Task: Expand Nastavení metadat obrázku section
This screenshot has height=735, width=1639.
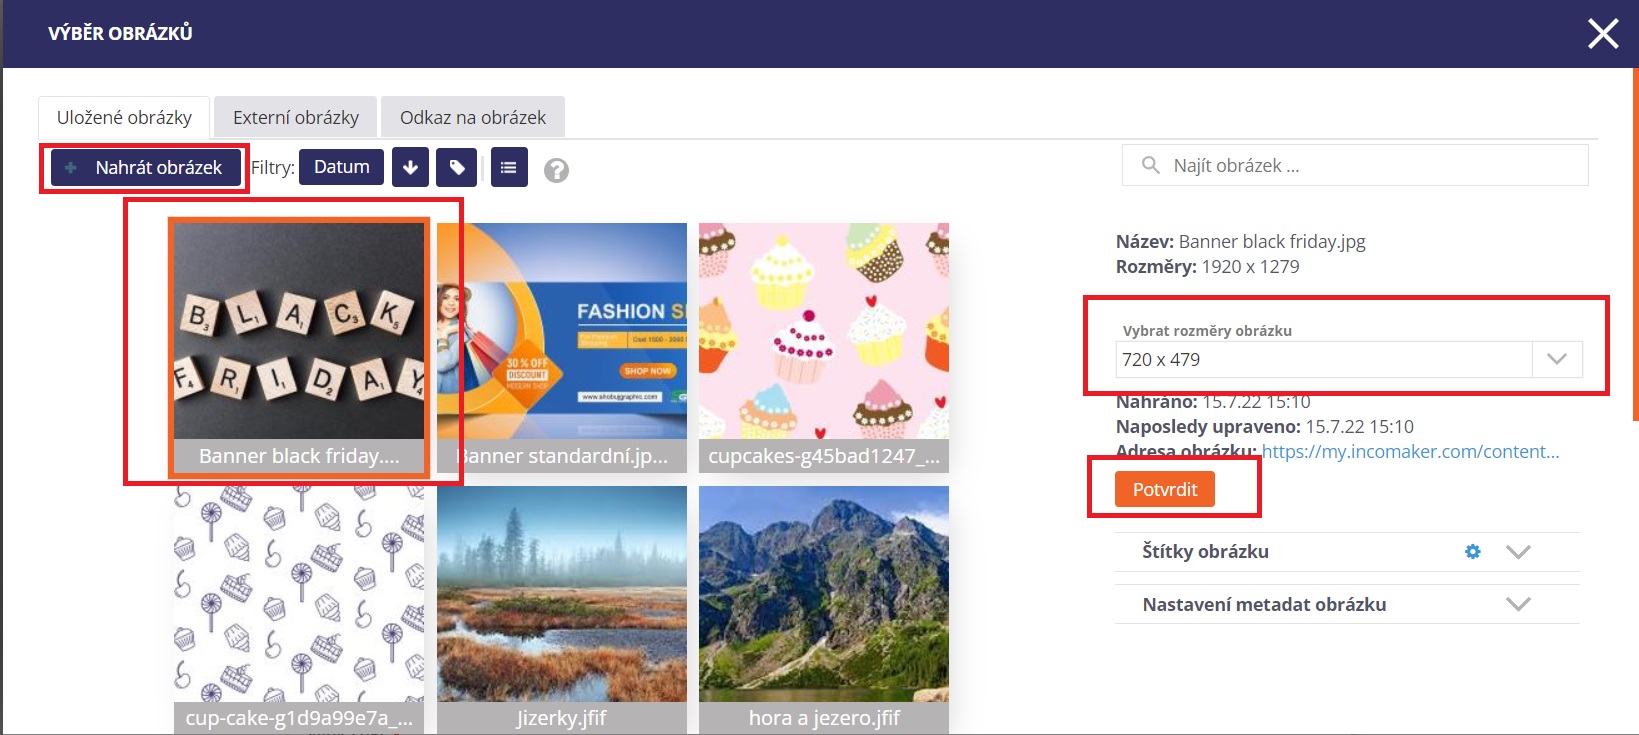Action: [1518, 604]
